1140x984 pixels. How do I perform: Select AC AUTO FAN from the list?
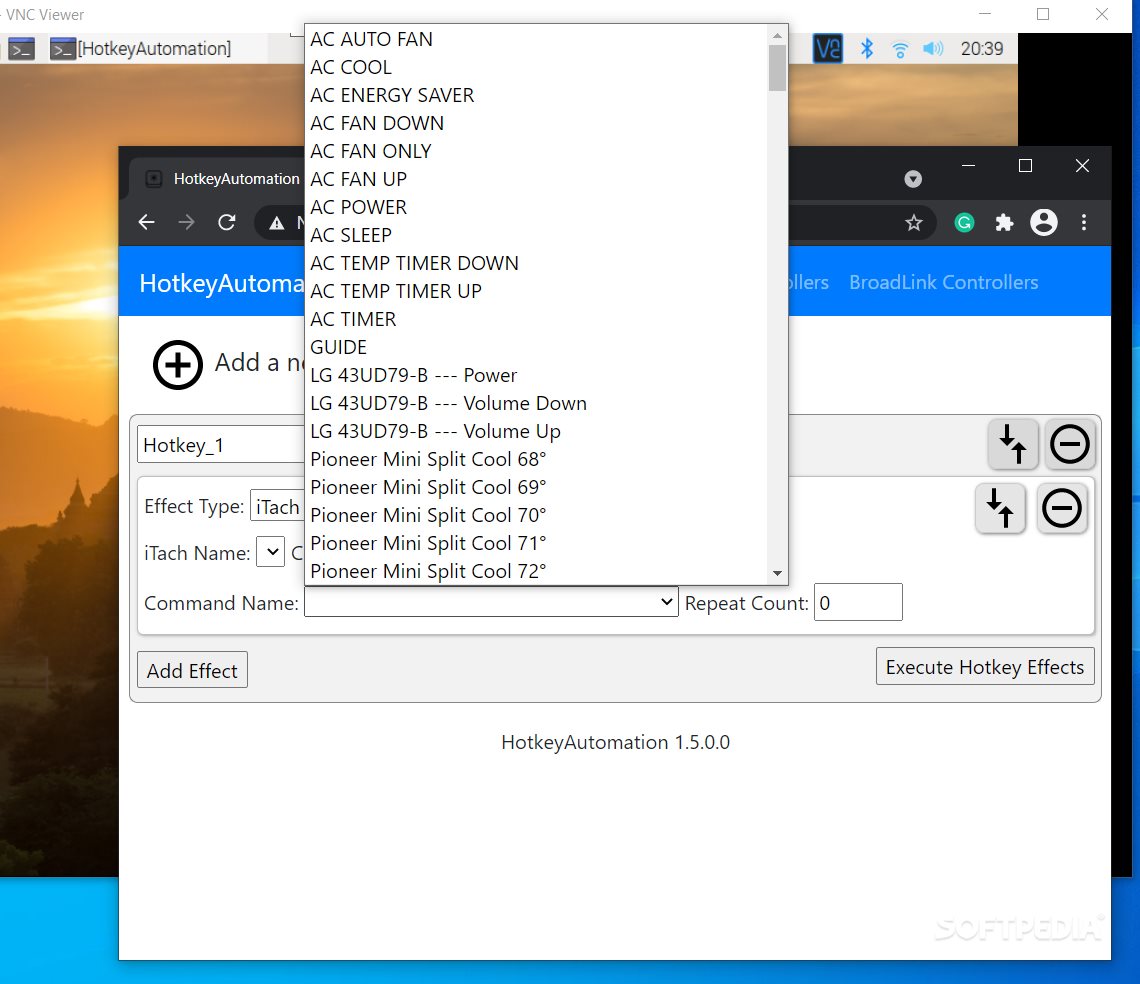pyautogui.click(x=536, y=39)
